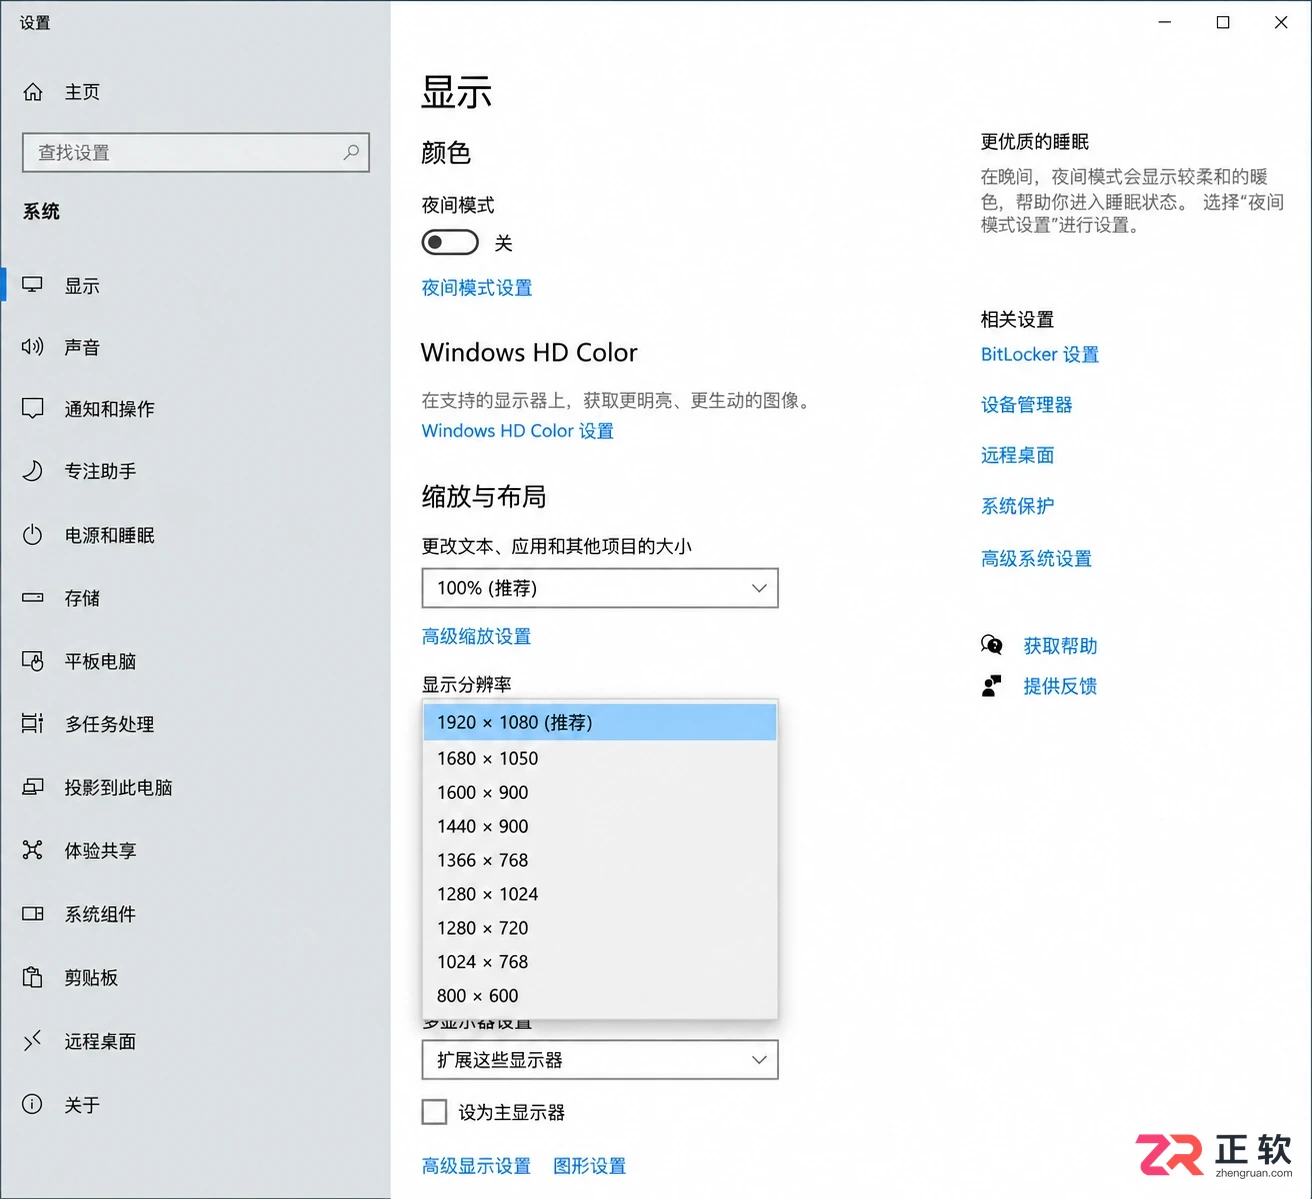
Task: Click the 主页 home label
Action: tap(82, 92)
